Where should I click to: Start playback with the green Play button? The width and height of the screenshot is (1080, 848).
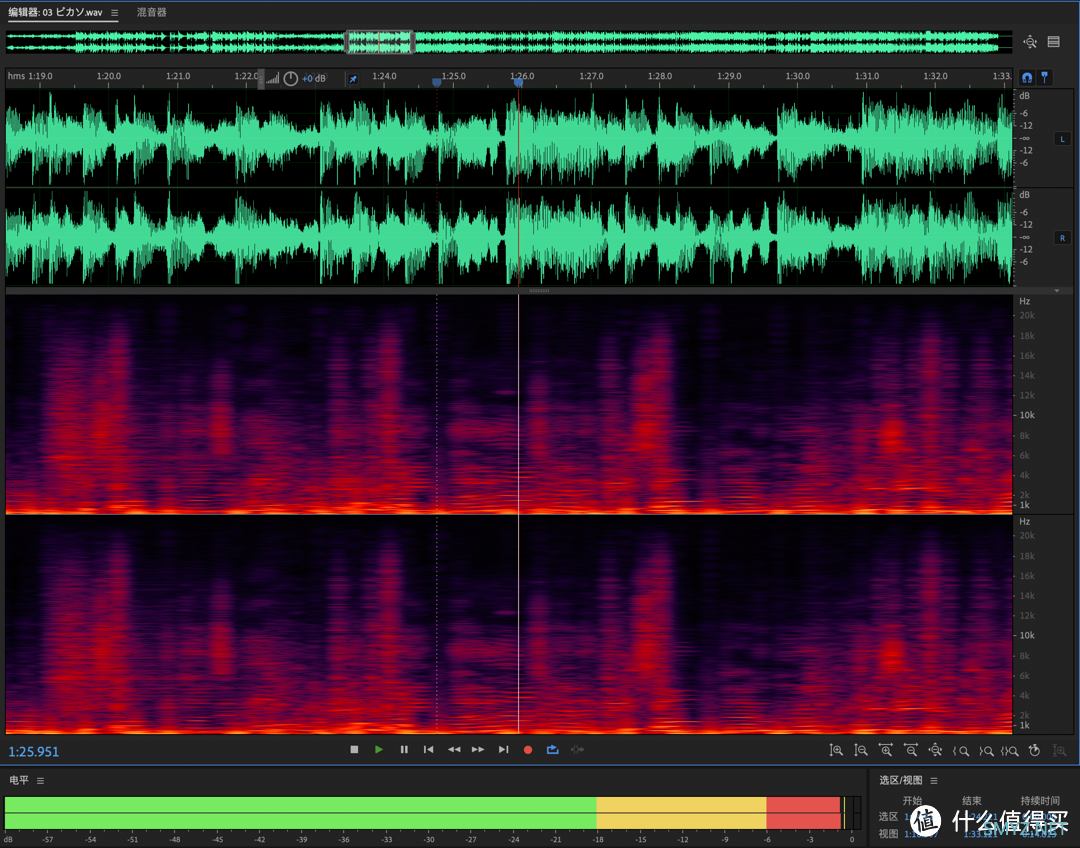pyautogui.click(x=379, y=749)
